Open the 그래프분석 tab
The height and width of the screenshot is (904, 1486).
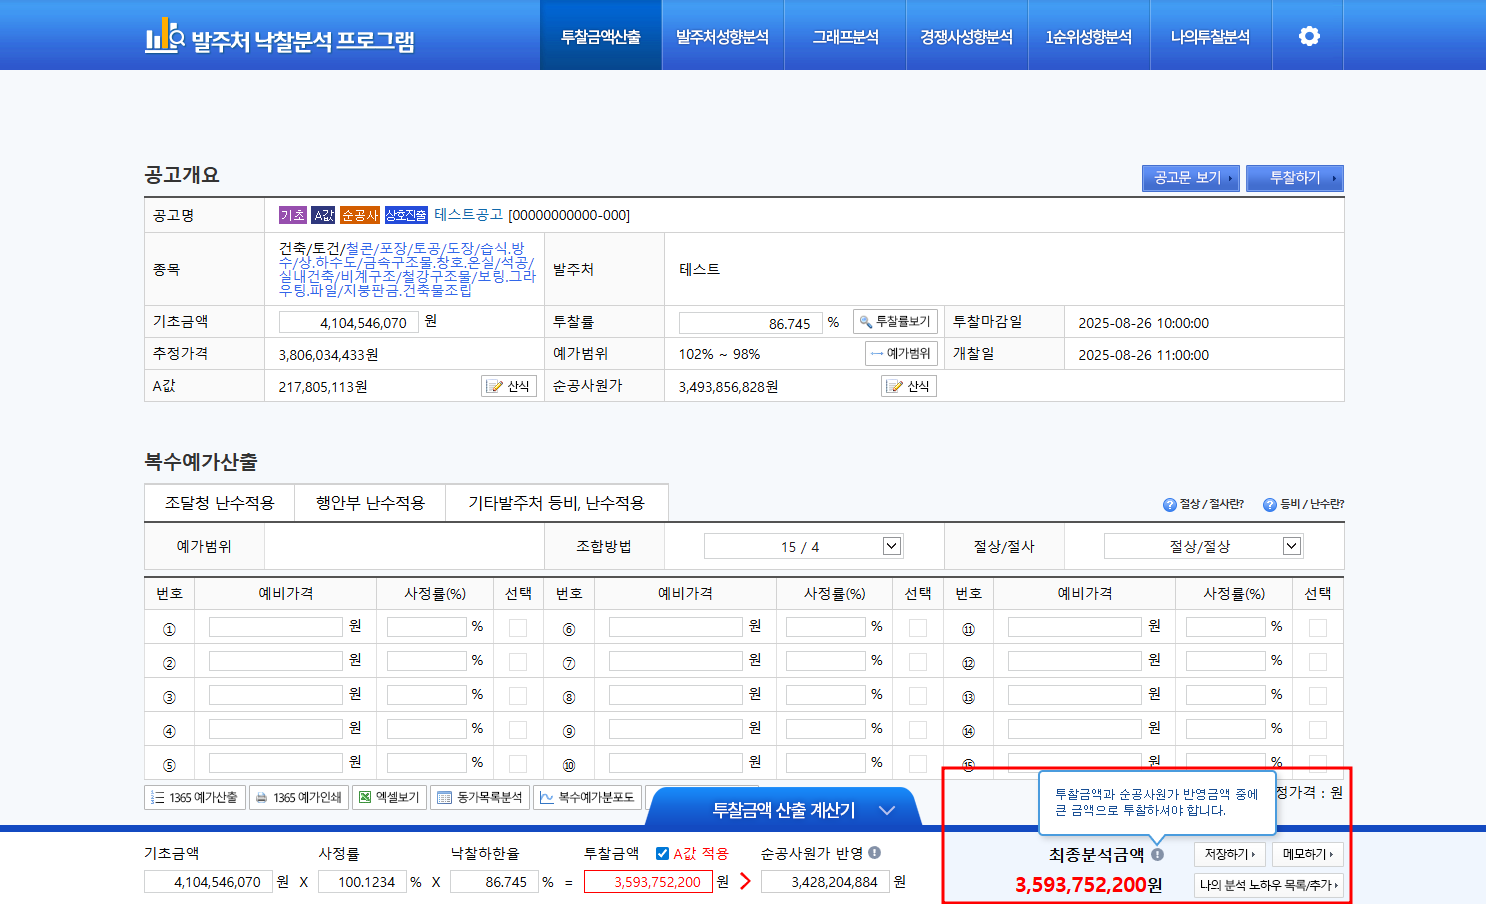845,36
